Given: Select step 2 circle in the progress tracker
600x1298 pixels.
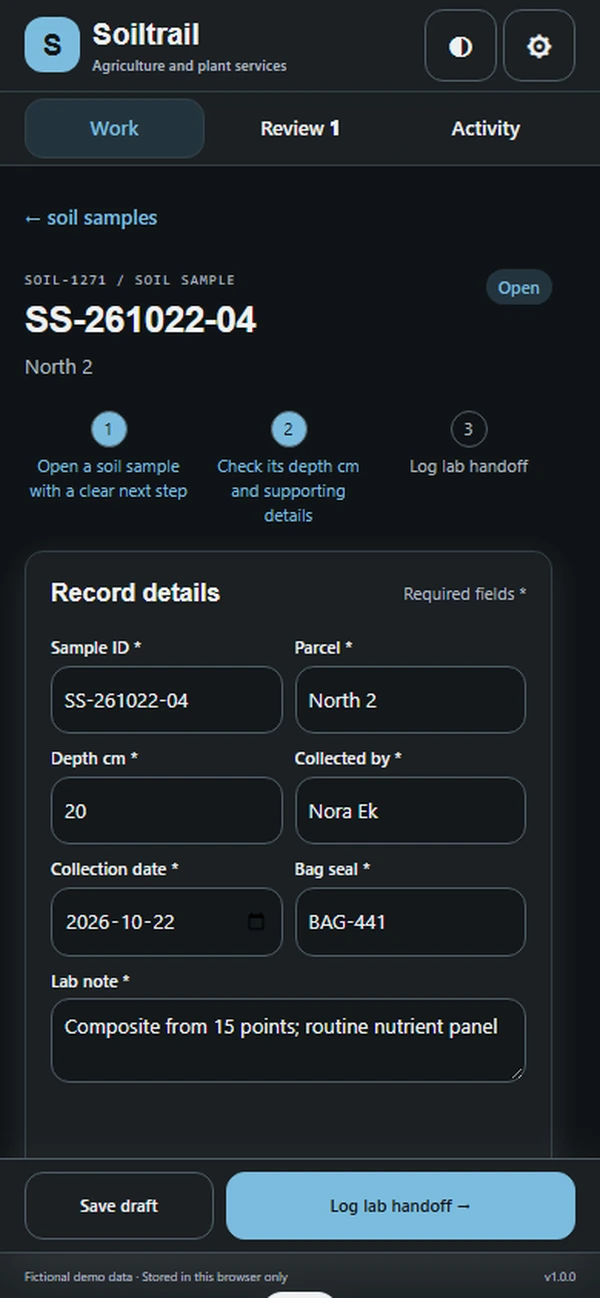Looking at the screenshot, I should (288, 430).
